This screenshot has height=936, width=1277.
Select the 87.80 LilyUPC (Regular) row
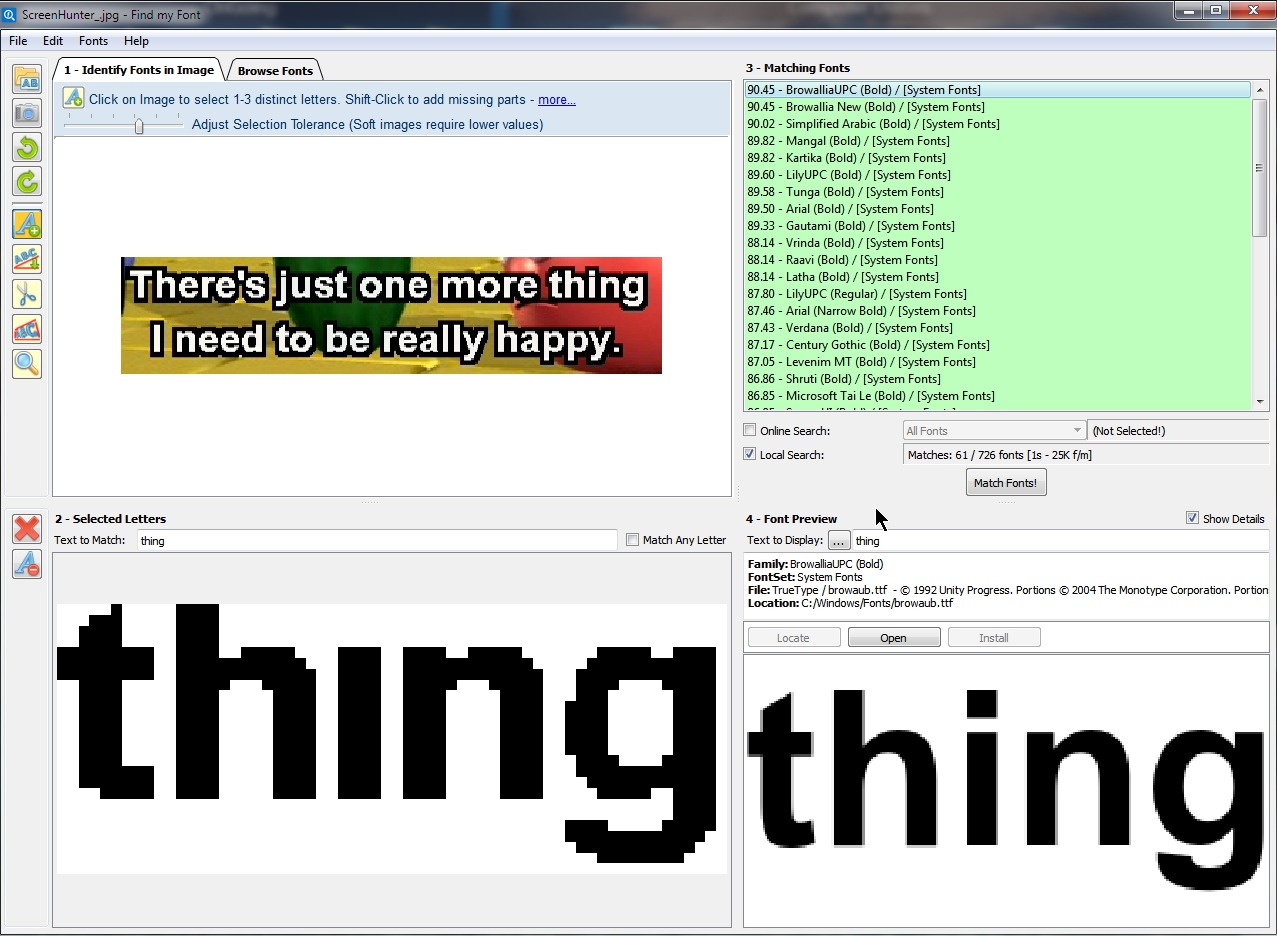coord(998,294)
